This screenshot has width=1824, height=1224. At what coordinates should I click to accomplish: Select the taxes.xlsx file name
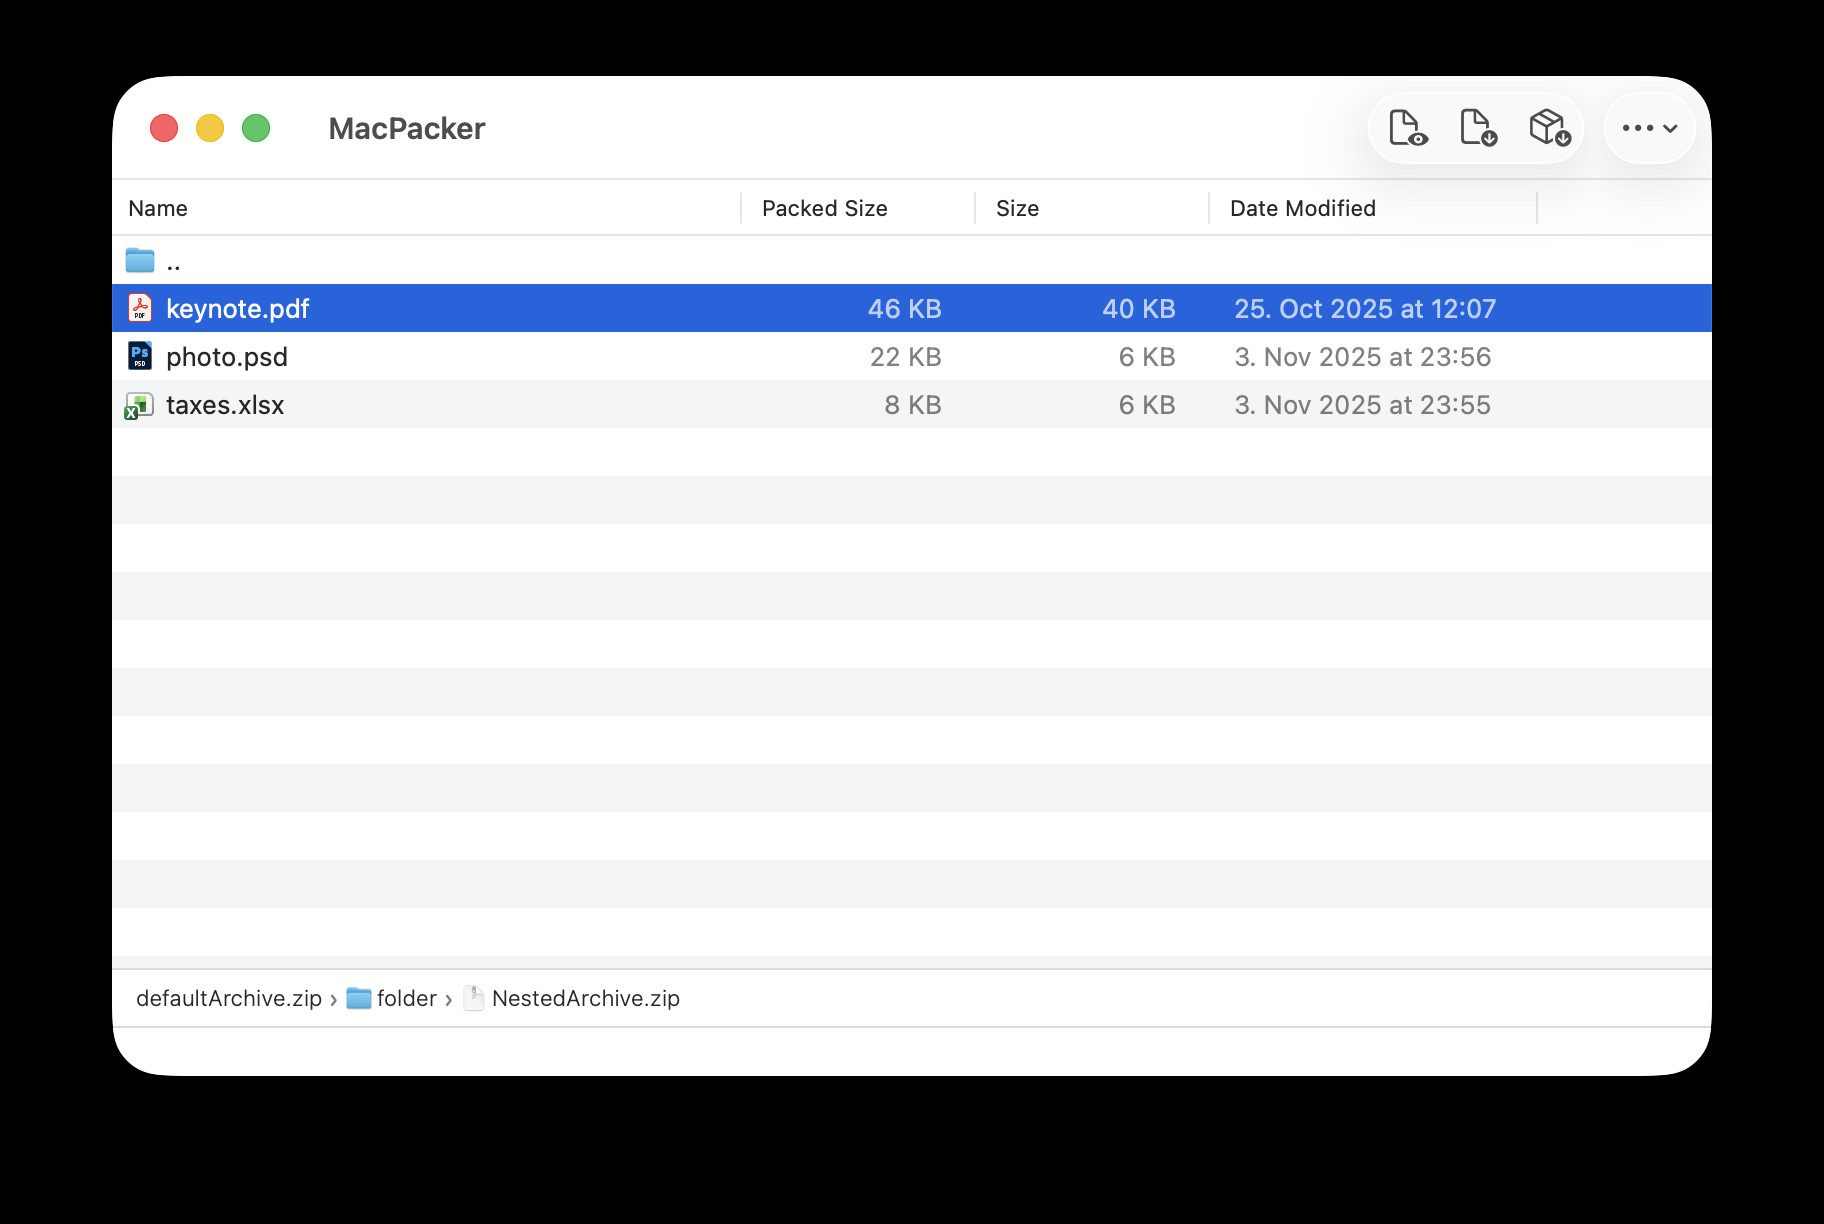click(225, 405)
